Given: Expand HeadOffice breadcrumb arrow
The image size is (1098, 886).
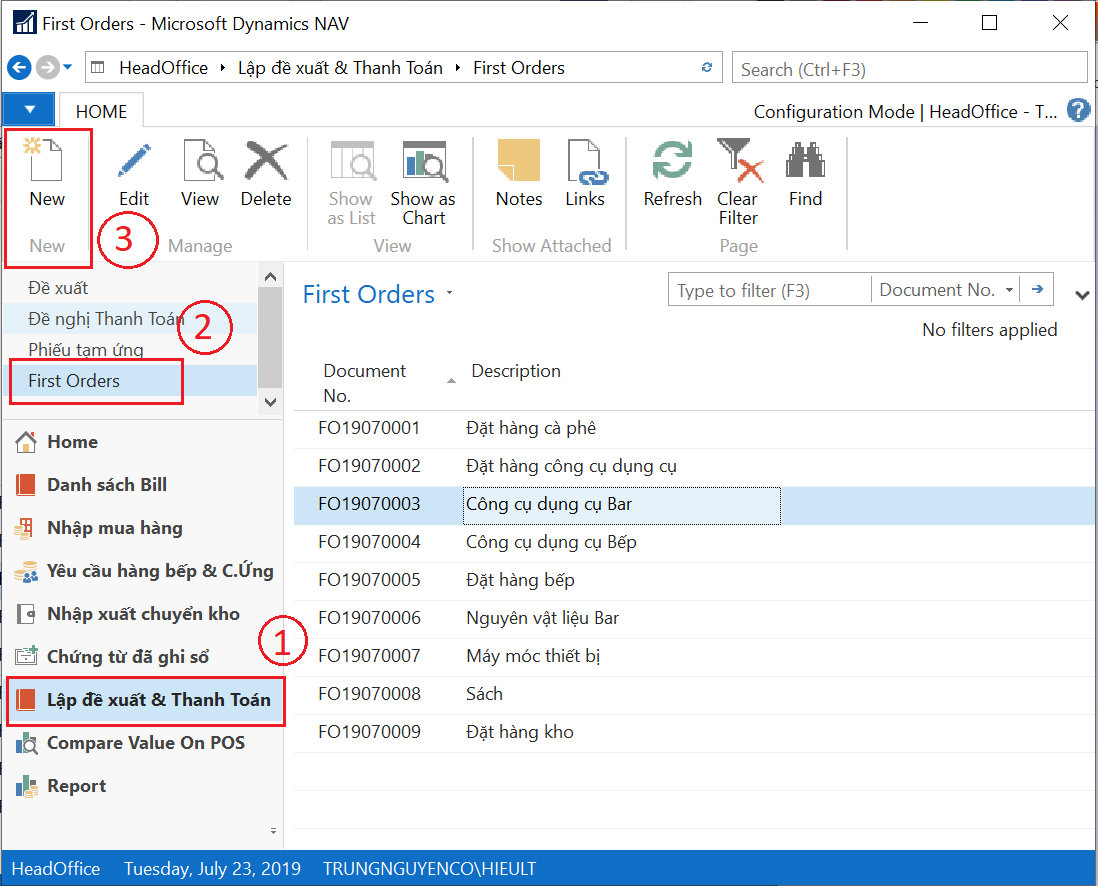Looking at the screenshot, I should coord(223,68).
